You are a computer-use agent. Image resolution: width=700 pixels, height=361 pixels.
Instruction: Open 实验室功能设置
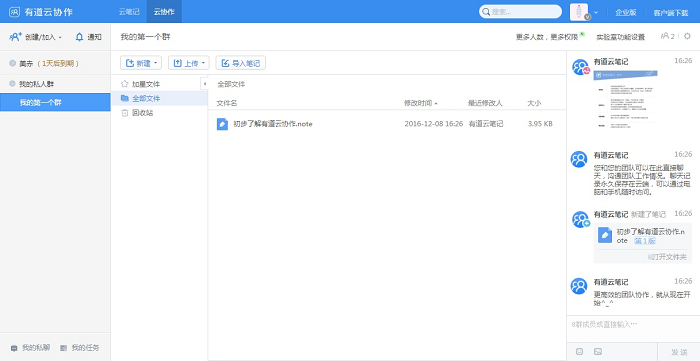click(x=621, y=37)
